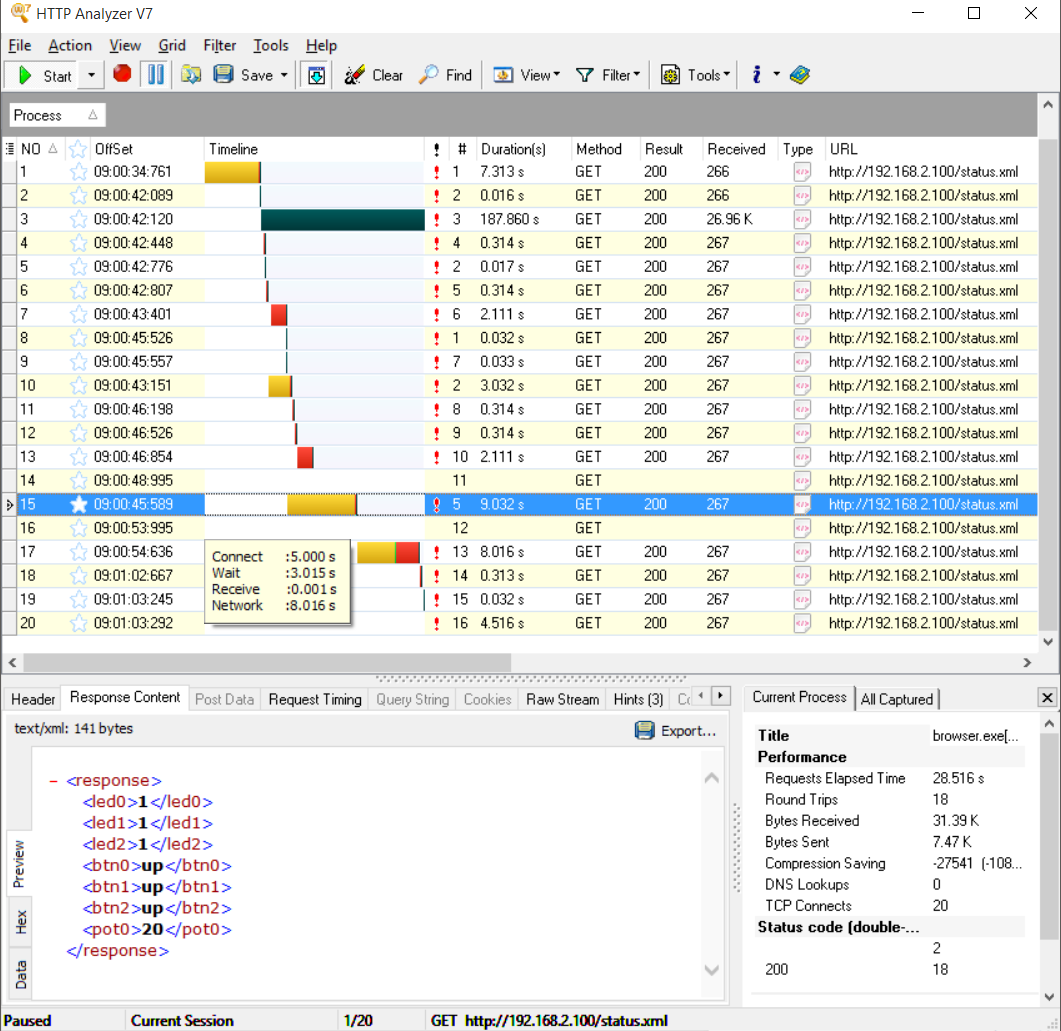
Task: Select the vertical Data view tab
Action: [21, 974]
